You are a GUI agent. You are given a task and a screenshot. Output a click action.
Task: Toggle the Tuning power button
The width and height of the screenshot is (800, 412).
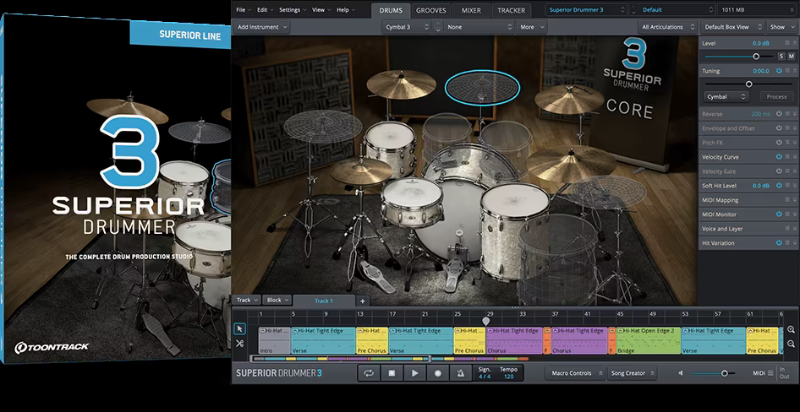point(779,71)
